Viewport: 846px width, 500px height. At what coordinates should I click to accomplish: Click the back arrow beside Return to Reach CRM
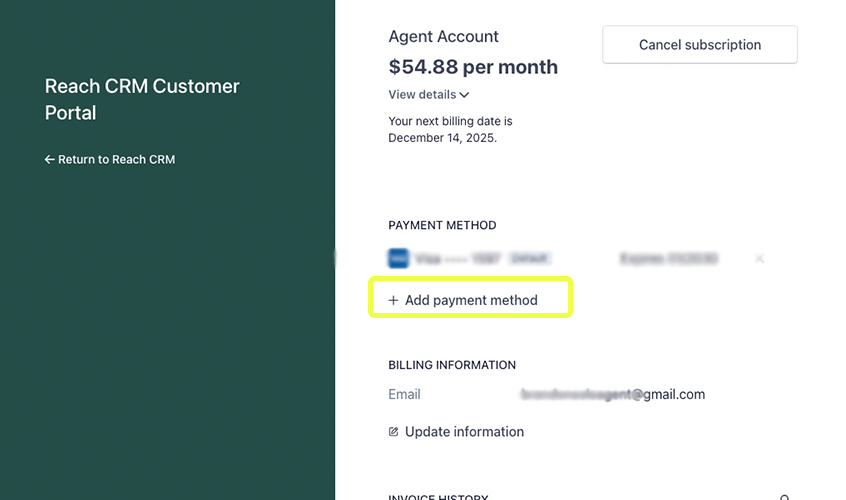coord(49,160)
